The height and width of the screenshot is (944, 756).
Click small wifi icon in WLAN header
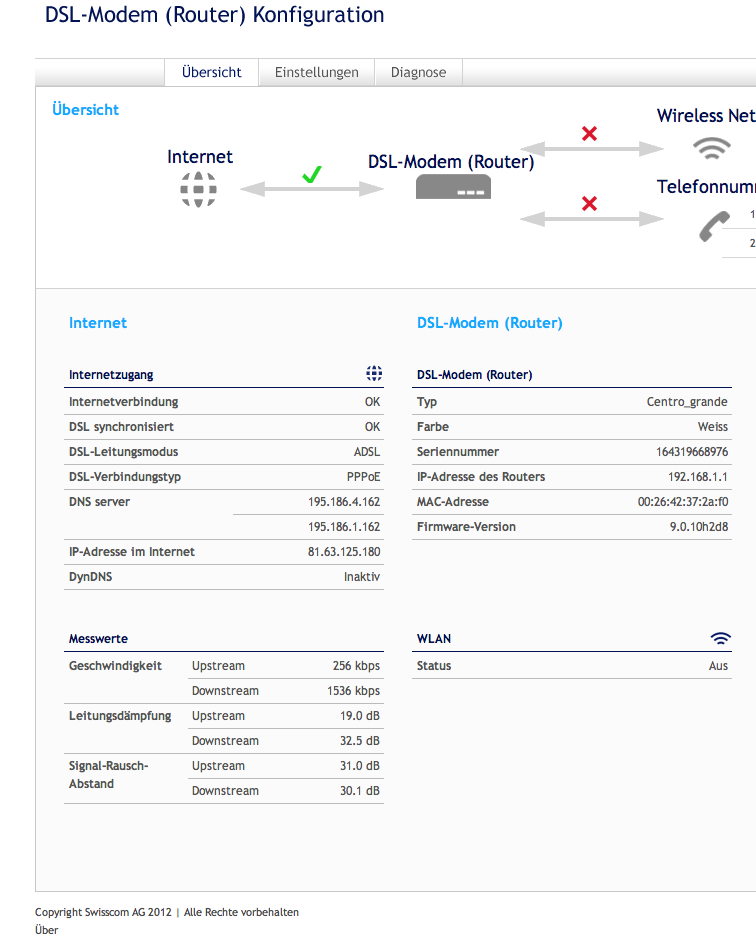(x=720, y=639)
